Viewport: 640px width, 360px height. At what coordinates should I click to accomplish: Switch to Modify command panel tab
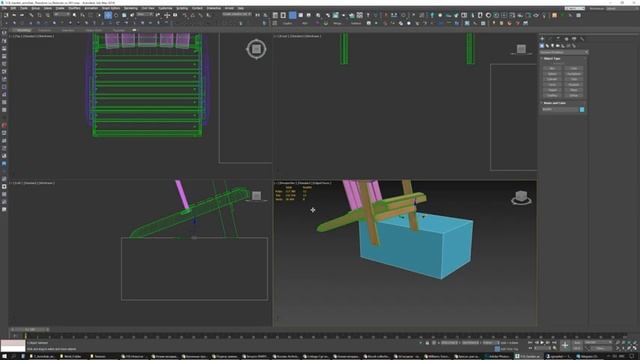pos(550,39)
